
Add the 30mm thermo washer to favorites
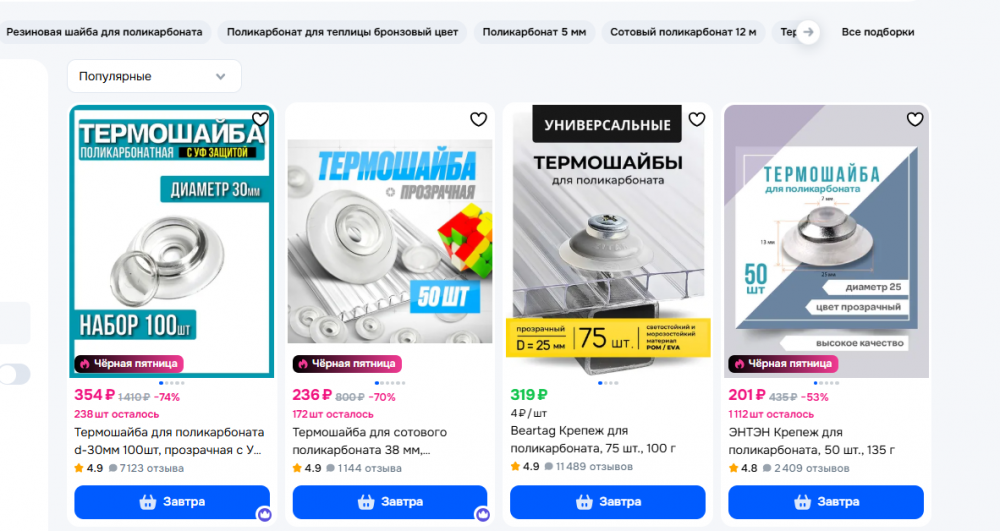coord(260,119)
